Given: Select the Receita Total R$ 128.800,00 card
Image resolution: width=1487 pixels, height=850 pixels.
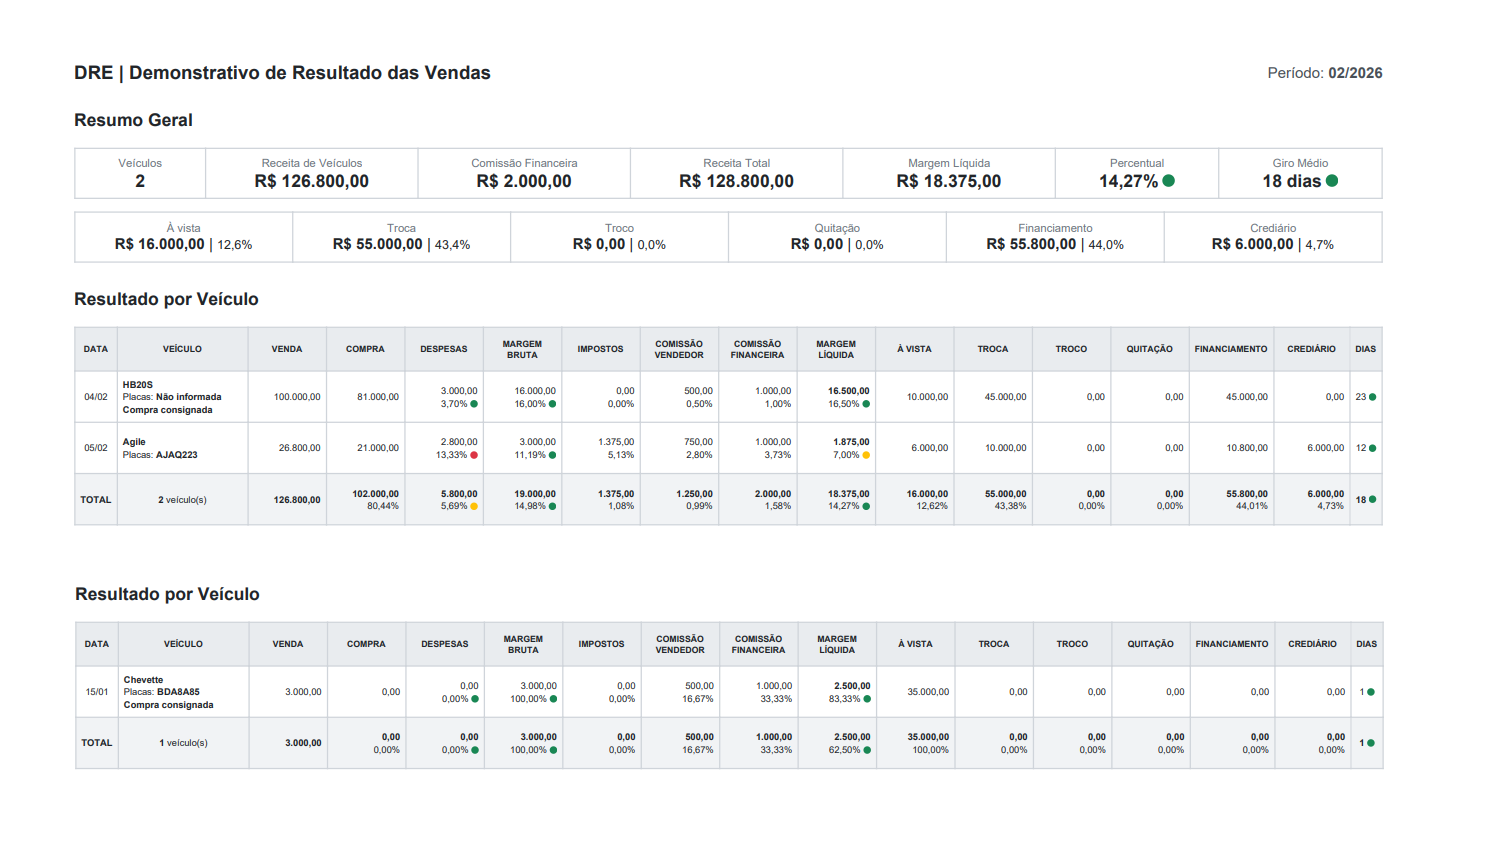Looking at the screenshot, I should coord(736,174).
